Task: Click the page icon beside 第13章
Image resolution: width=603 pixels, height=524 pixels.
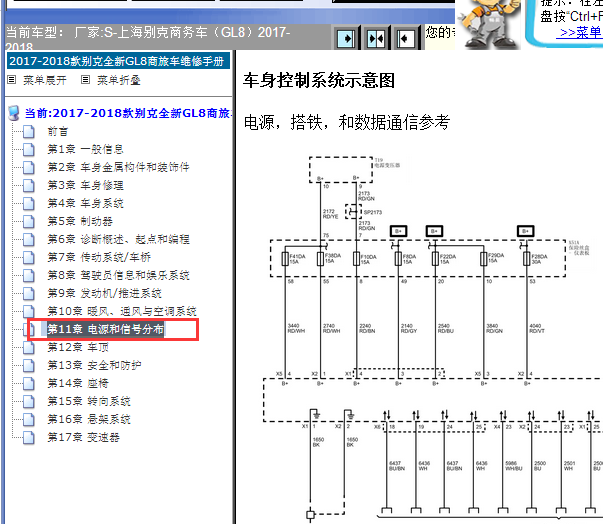Action: 28,366
